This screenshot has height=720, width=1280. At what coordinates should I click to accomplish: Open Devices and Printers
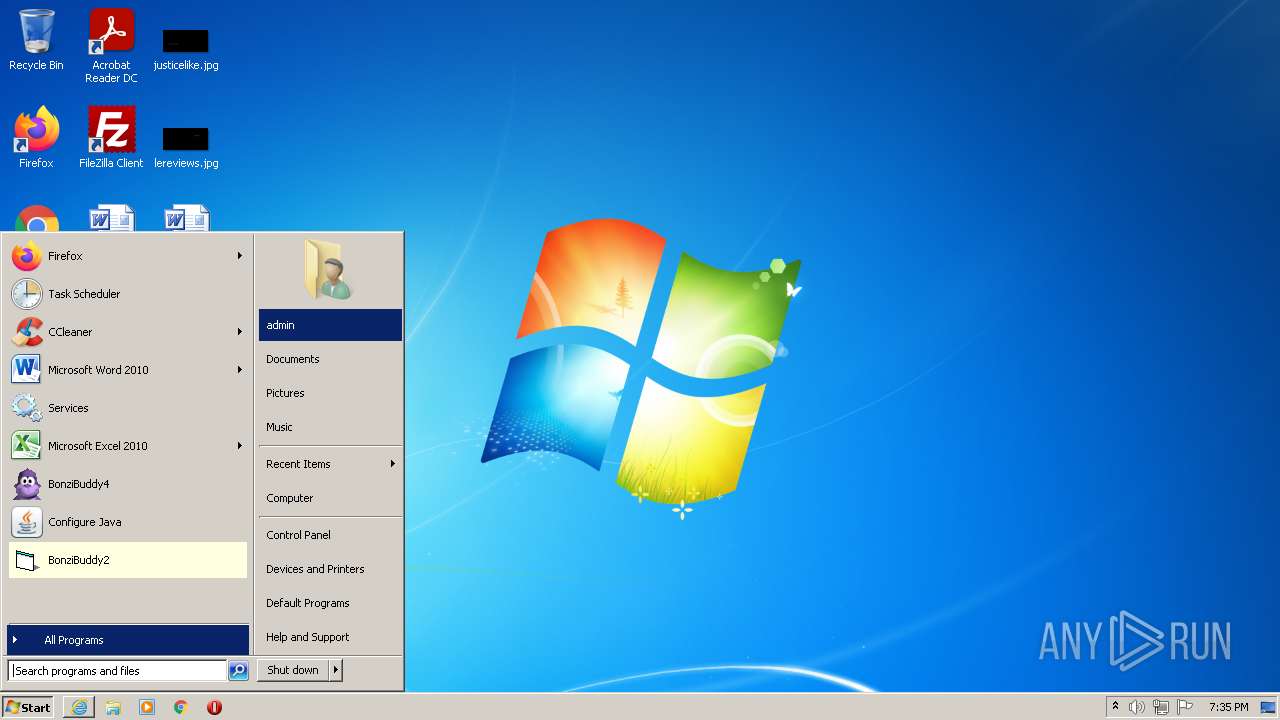click(330, 569)
